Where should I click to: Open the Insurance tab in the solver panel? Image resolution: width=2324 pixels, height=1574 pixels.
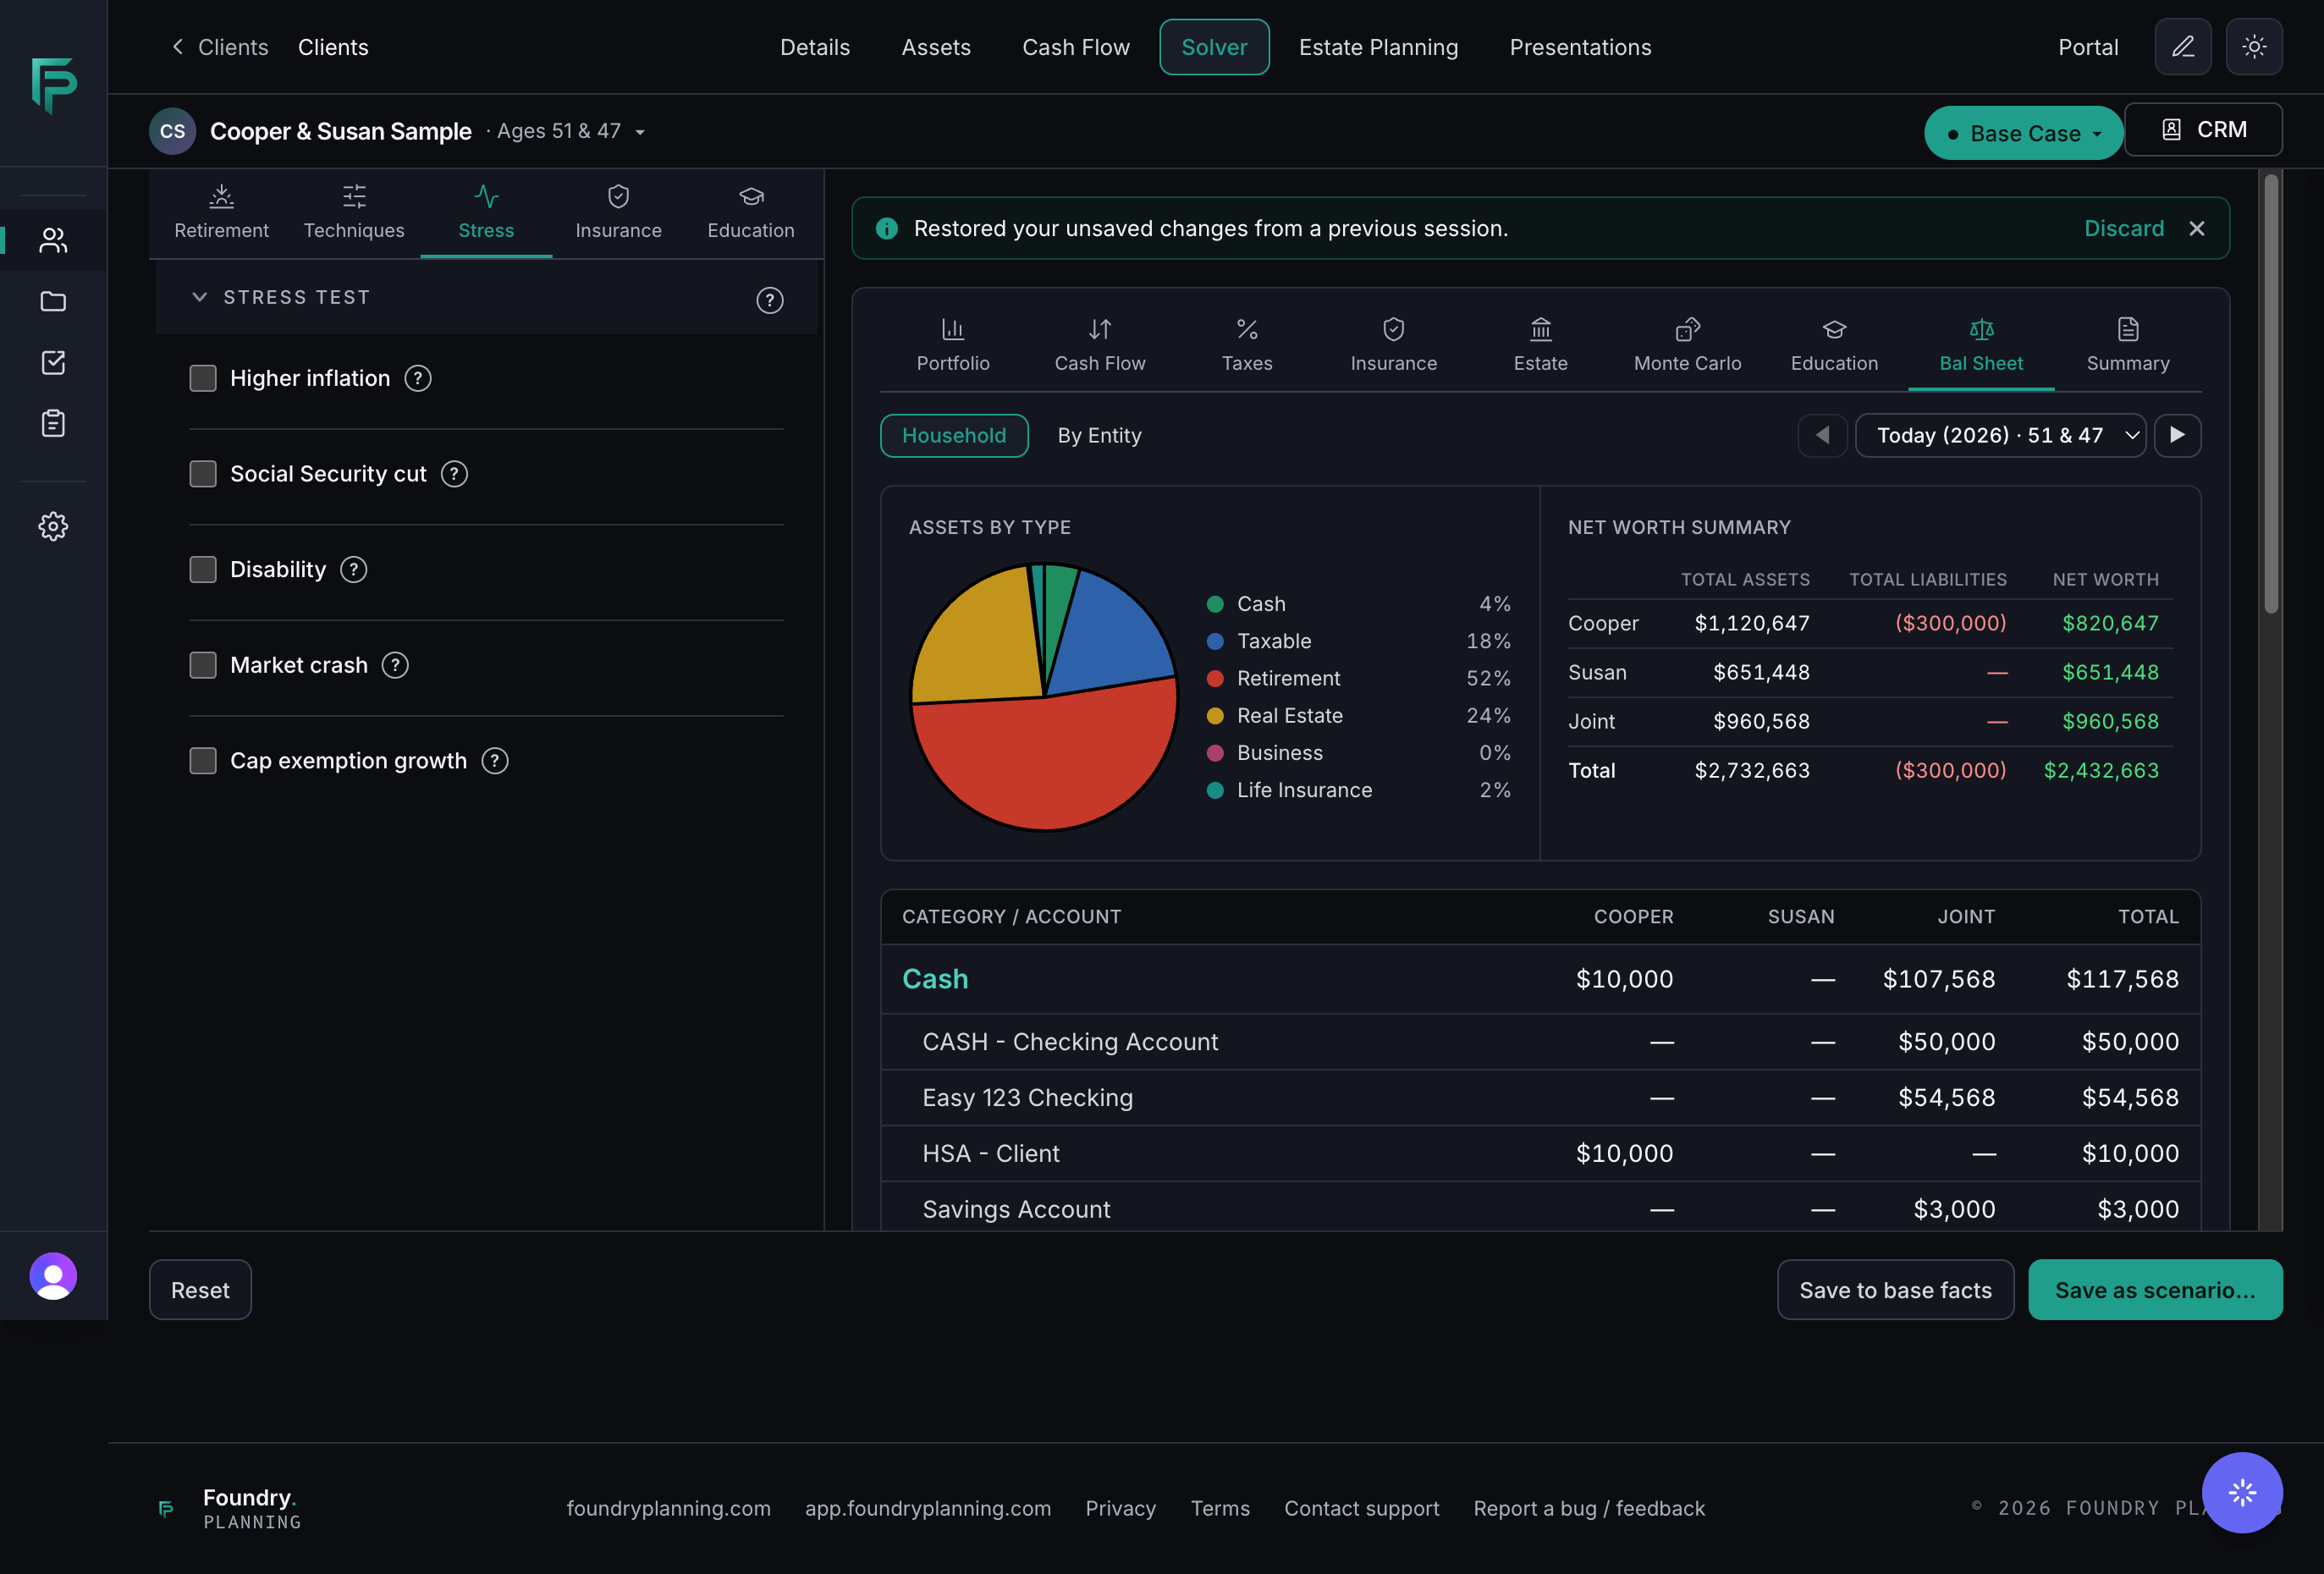point(618,213)
